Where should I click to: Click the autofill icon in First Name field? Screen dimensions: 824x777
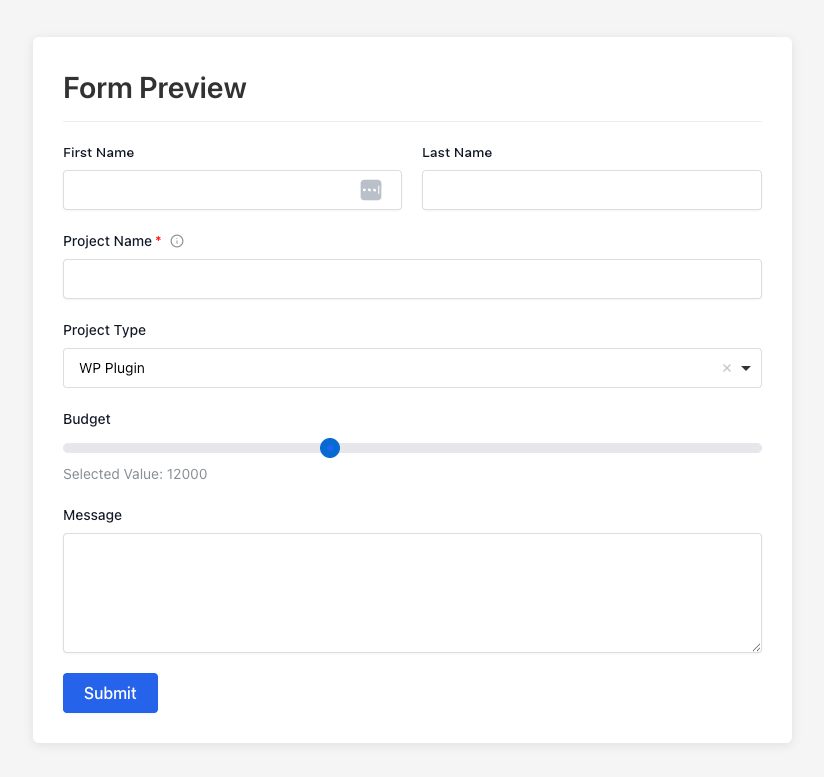pos(371,190)
